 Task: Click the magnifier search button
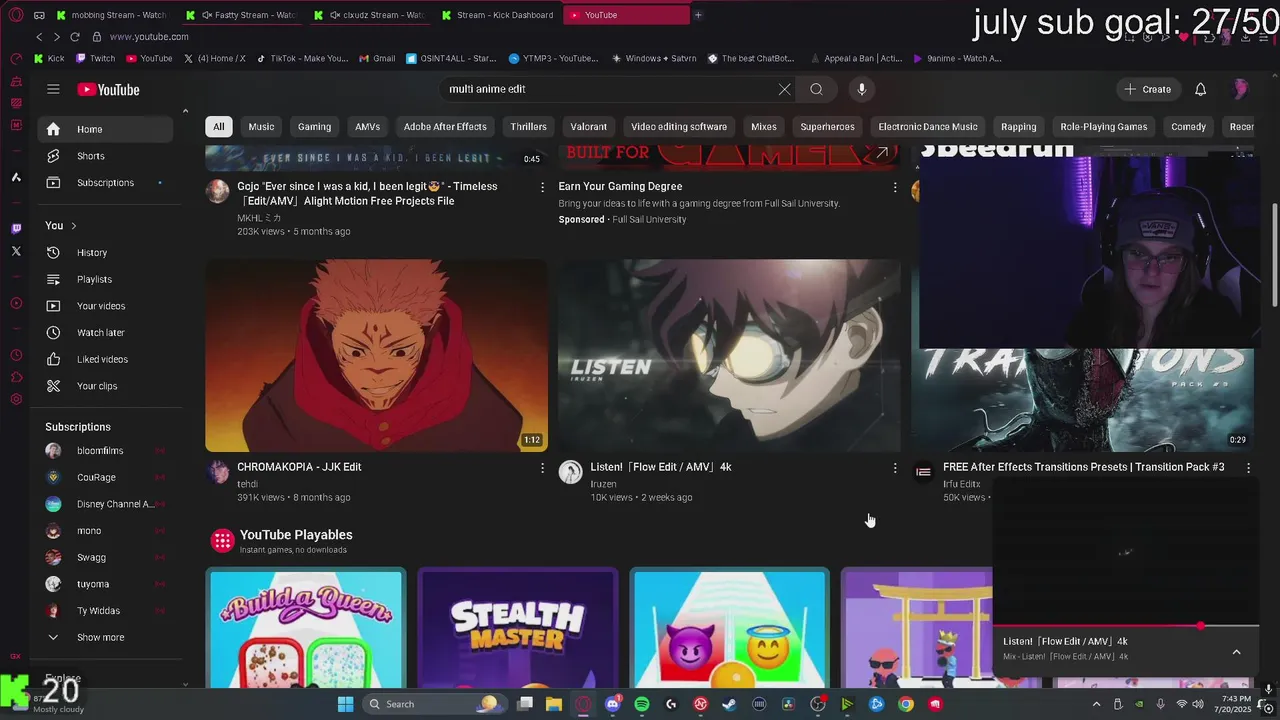click(816, 89)
